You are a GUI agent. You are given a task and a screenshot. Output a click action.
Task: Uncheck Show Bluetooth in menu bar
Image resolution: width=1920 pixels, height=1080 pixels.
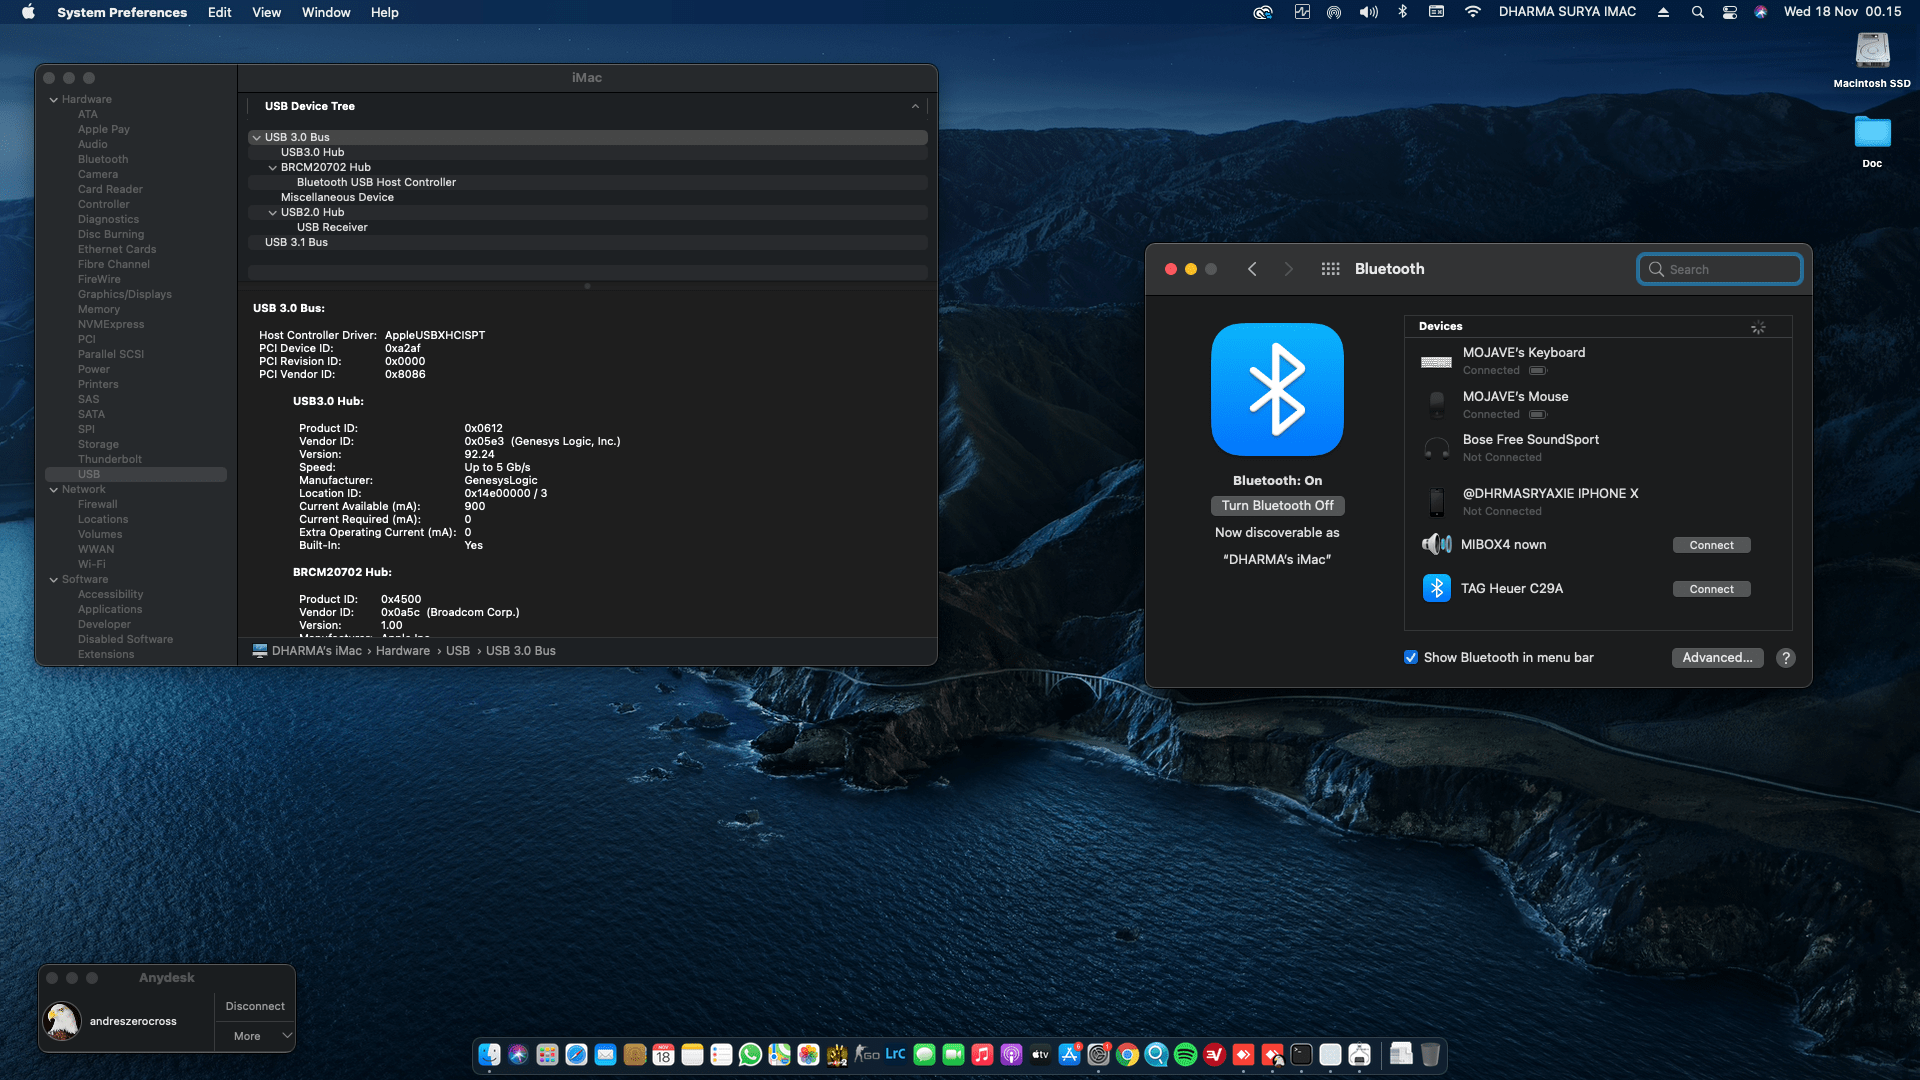(x=1411, y=658)
